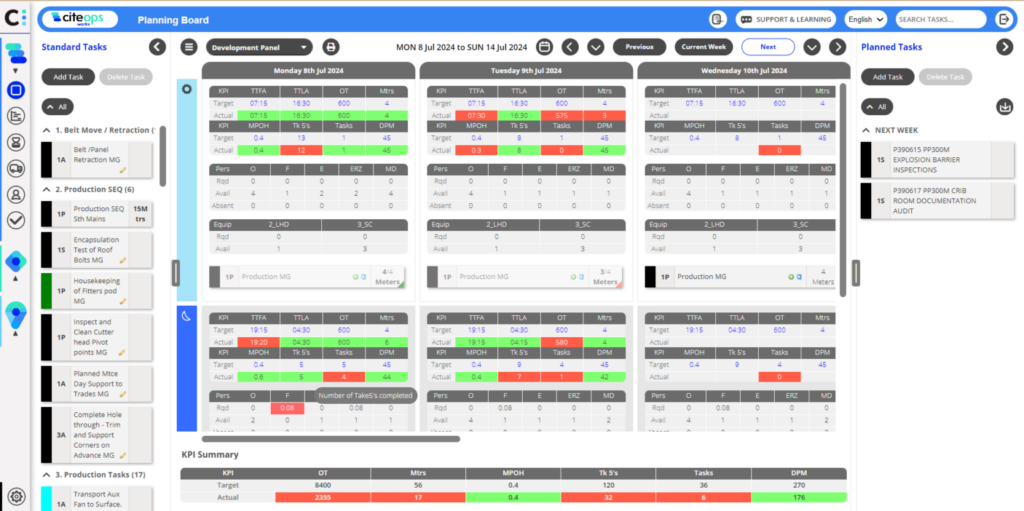Open the checkmark icon in sidebar

point(16,220)
